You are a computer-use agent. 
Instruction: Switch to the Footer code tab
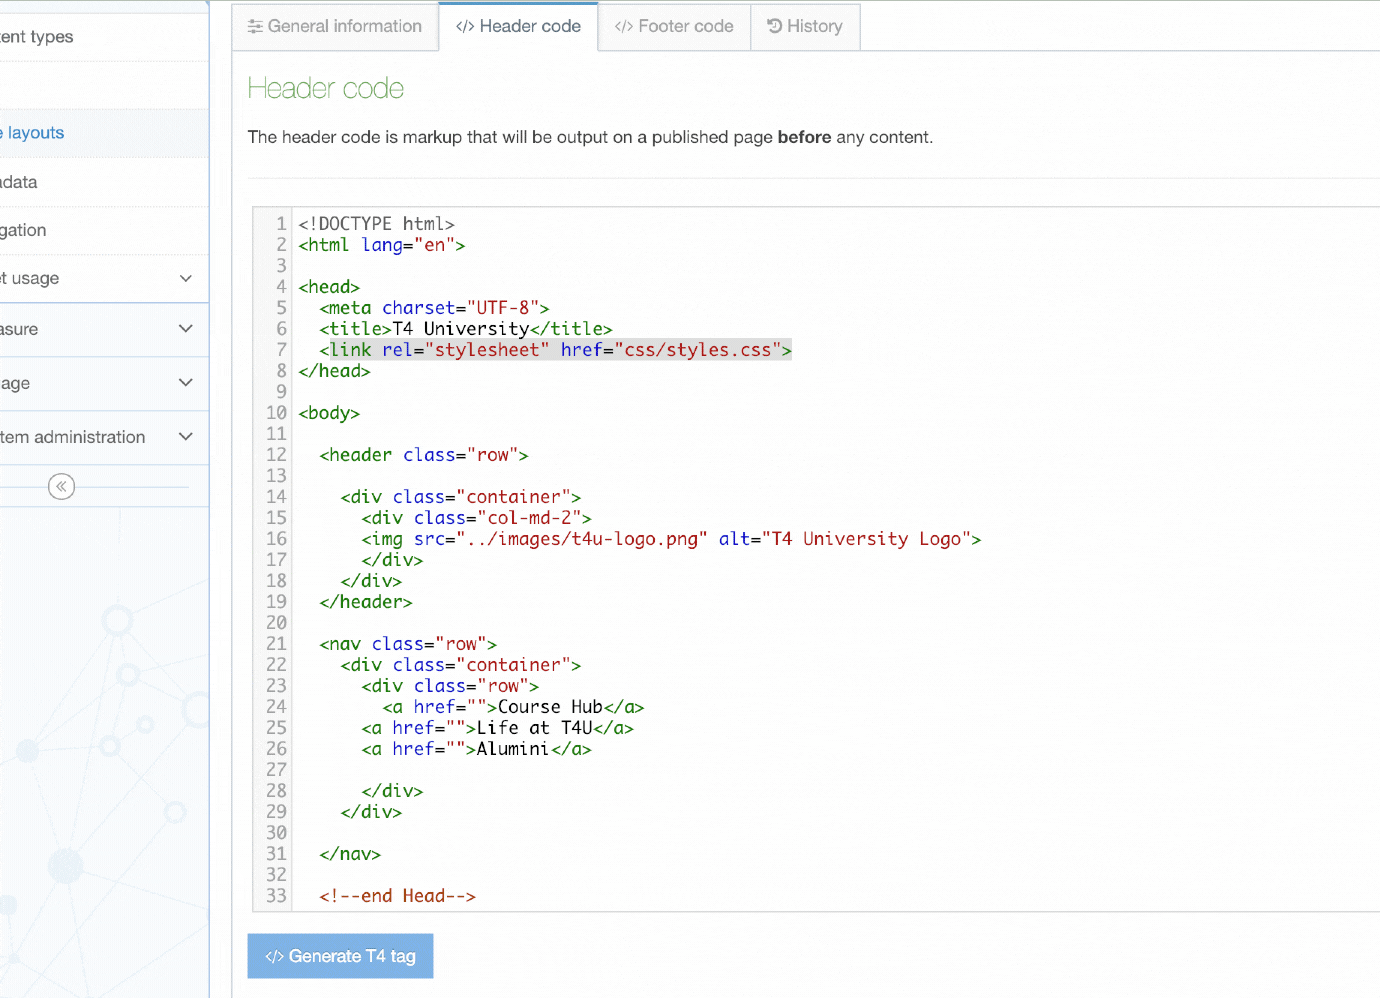(674, 27)
